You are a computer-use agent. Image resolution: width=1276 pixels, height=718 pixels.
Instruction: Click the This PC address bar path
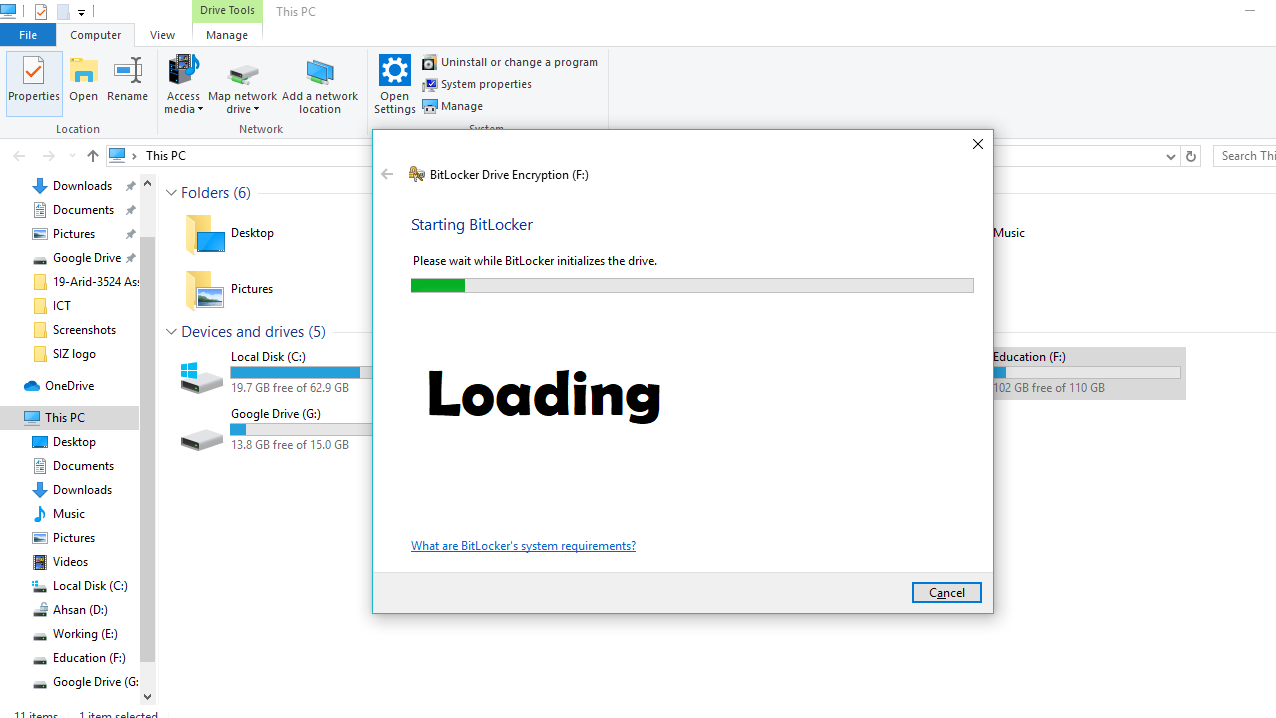[165, 156]
